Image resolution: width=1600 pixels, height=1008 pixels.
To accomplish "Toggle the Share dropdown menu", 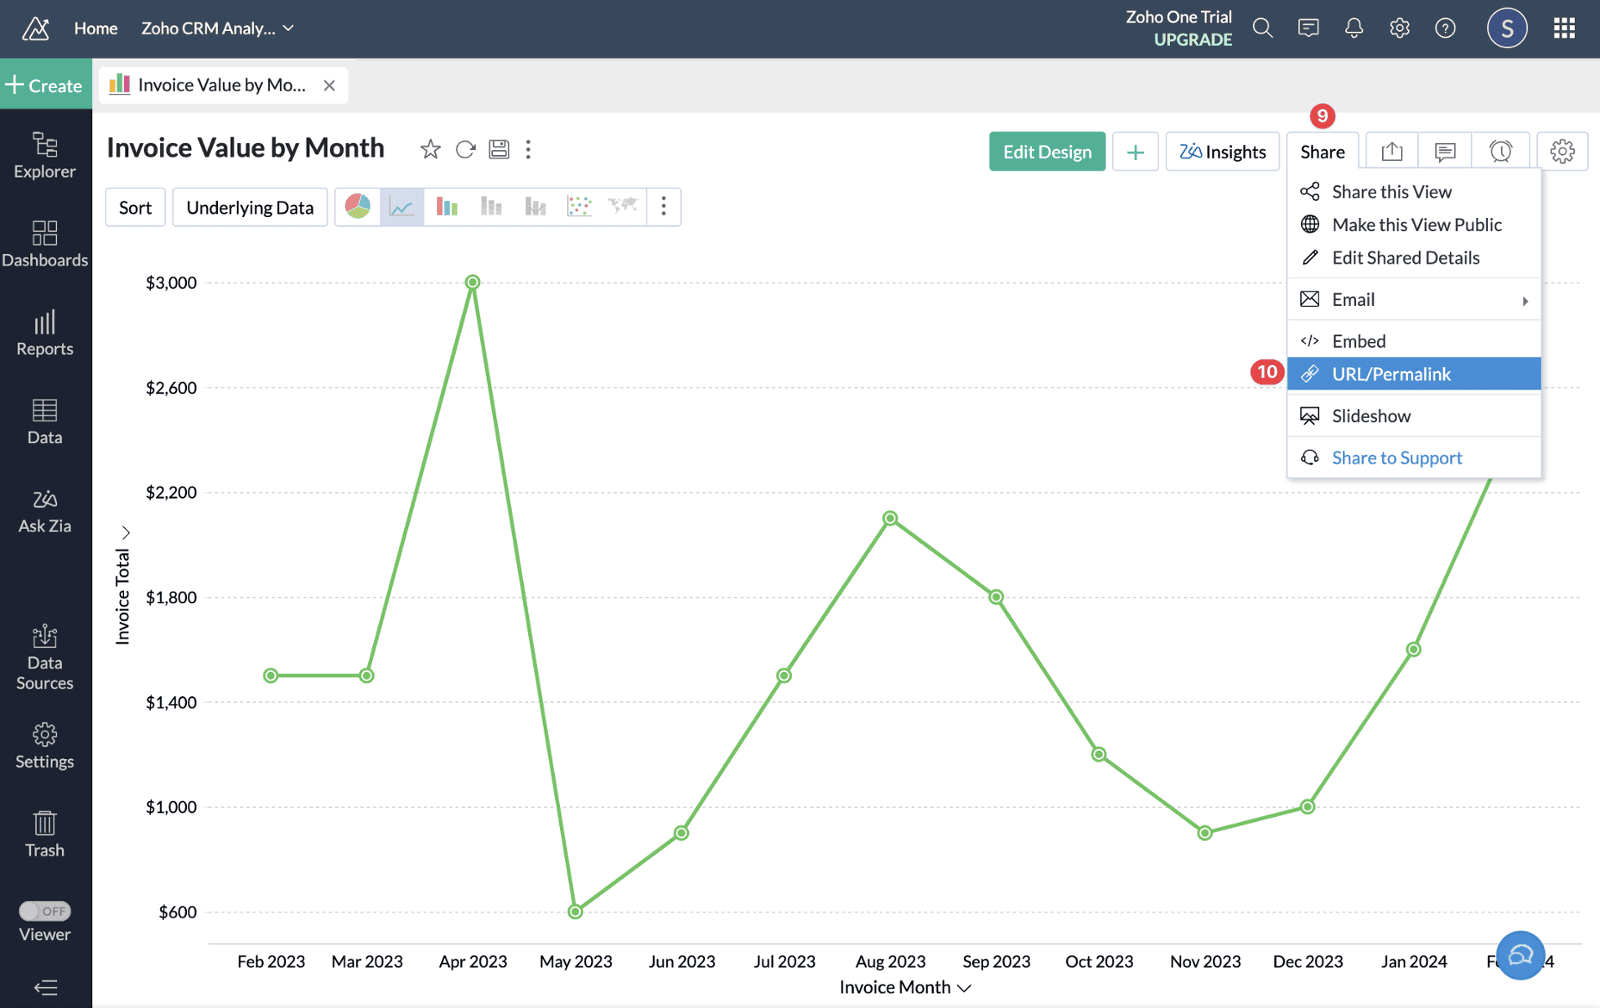I will point(1322,152).
